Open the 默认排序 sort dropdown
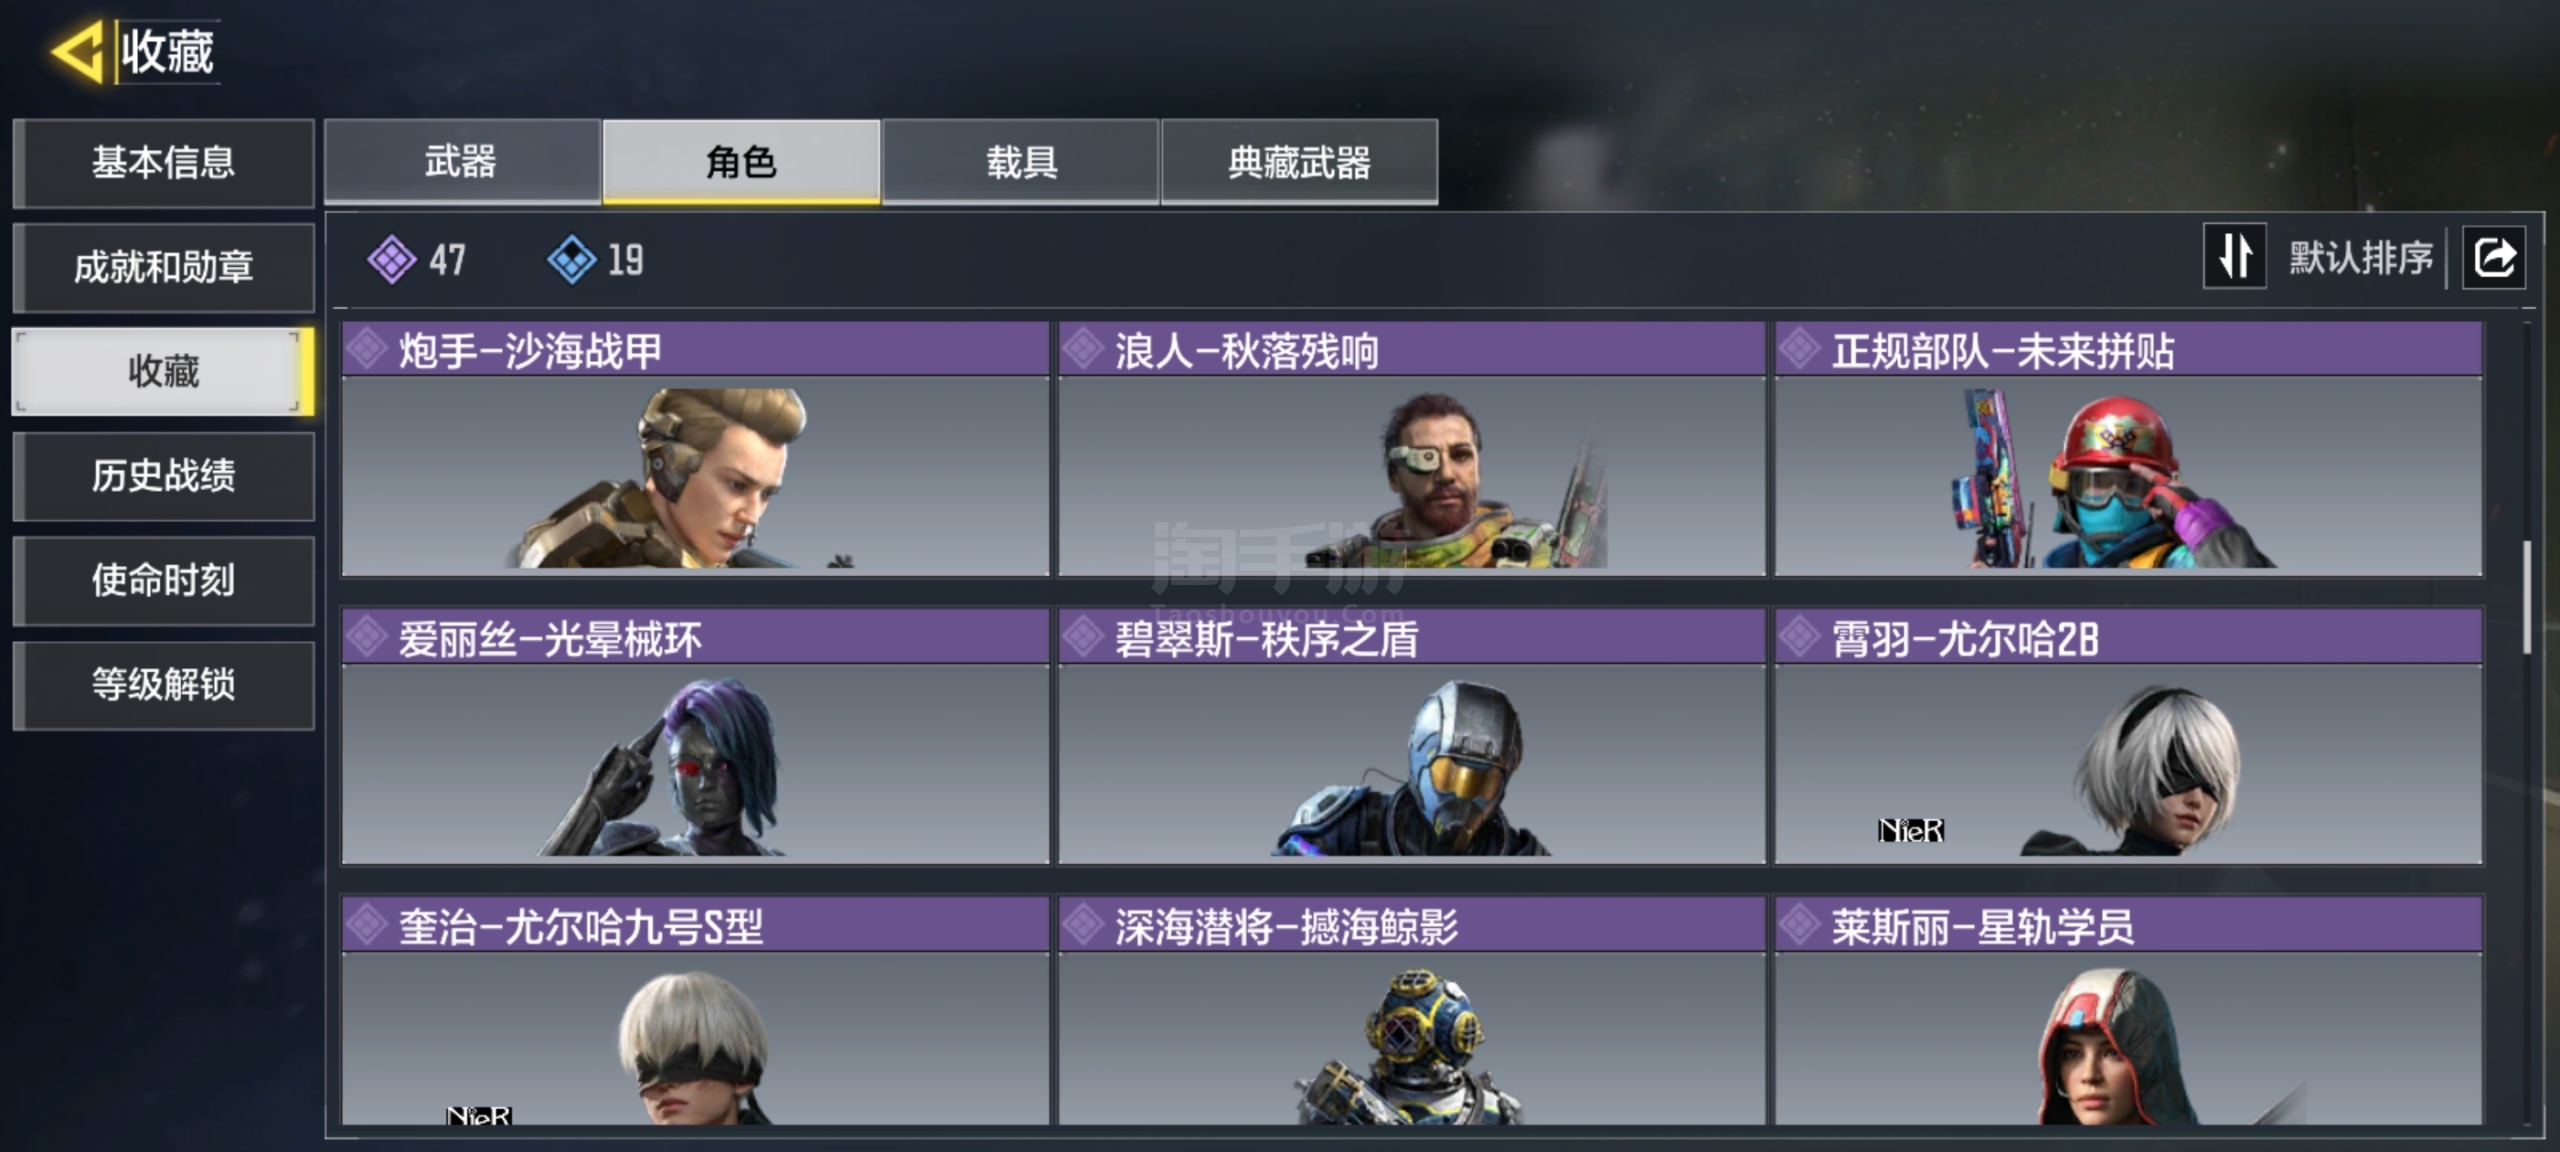Screen dimensions: 2560x1152 (x=2361, y=258)
